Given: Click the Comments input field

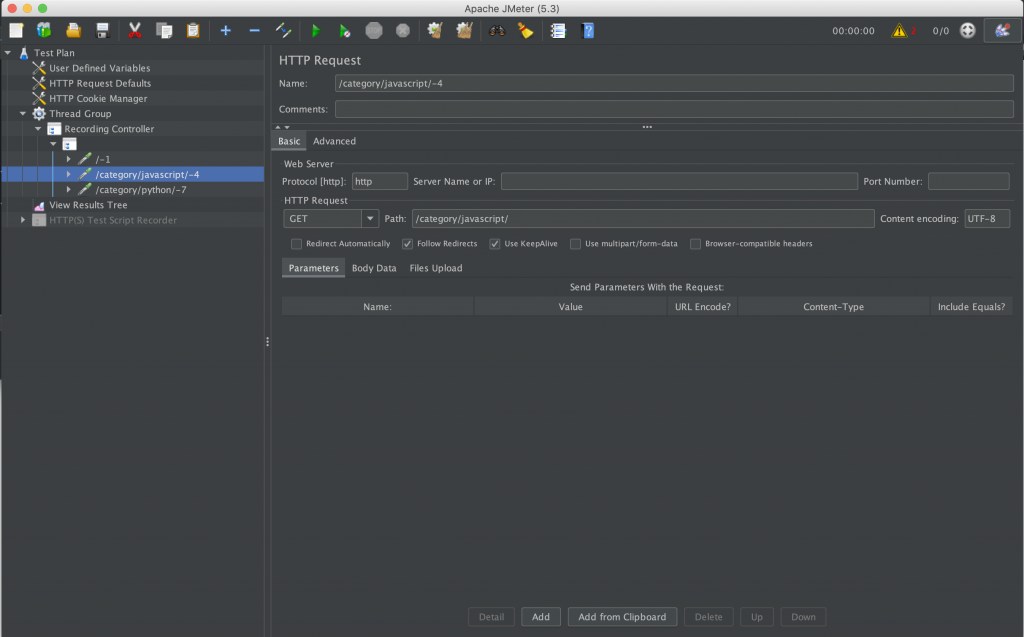Looking at the screenshot, I should tap(674, 109).
